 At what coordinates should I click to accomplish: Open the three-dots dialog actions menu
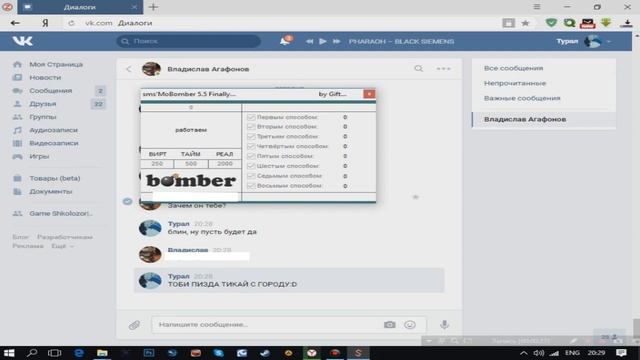[443, 69]
